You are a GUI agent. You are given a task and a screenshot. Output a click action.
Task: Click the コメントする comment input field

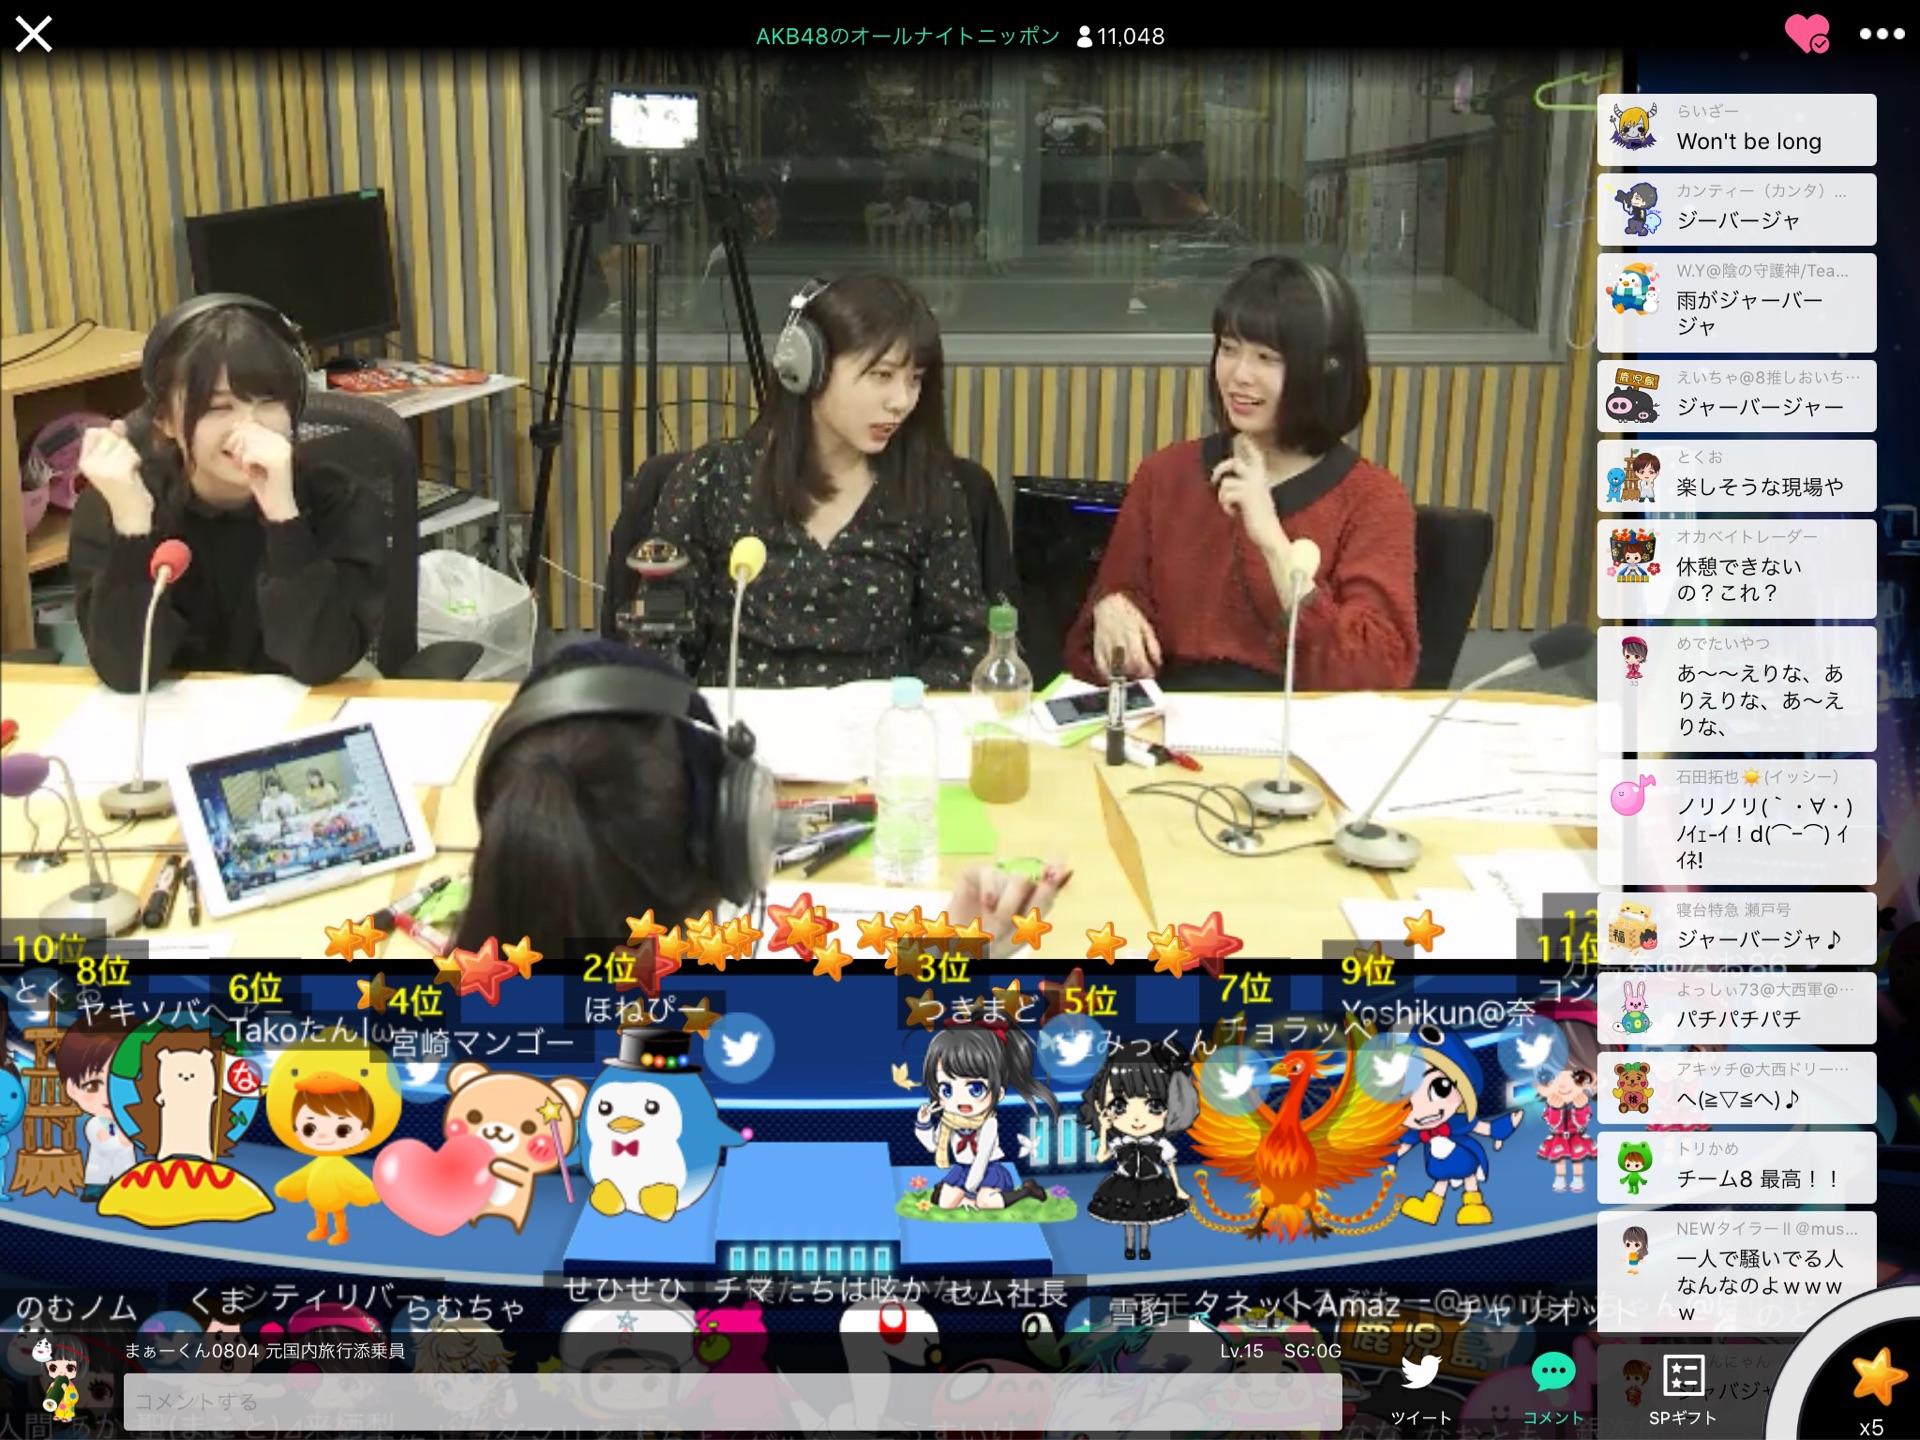click(732, 1401)
